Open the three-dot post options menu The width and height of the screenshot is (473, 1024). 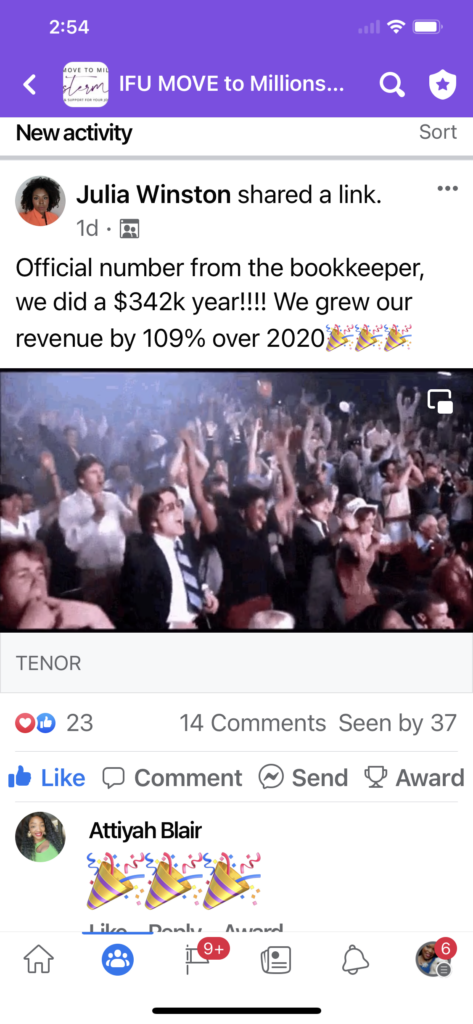tap(448, 189)
